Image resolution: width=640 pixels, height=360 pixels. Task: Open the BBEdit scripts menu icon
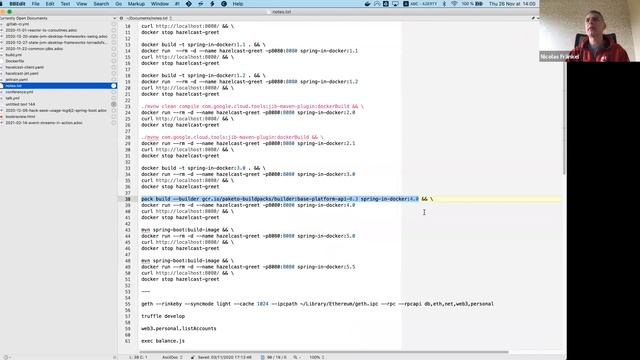click(177, 4)
